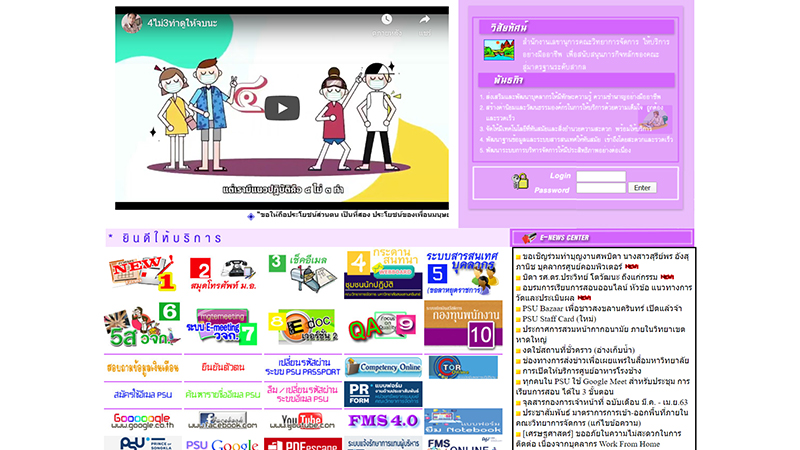Click the lock and key login icon
Image resolution: width=800 pixels, height=450 pixels.
click(x=520, y=181)
